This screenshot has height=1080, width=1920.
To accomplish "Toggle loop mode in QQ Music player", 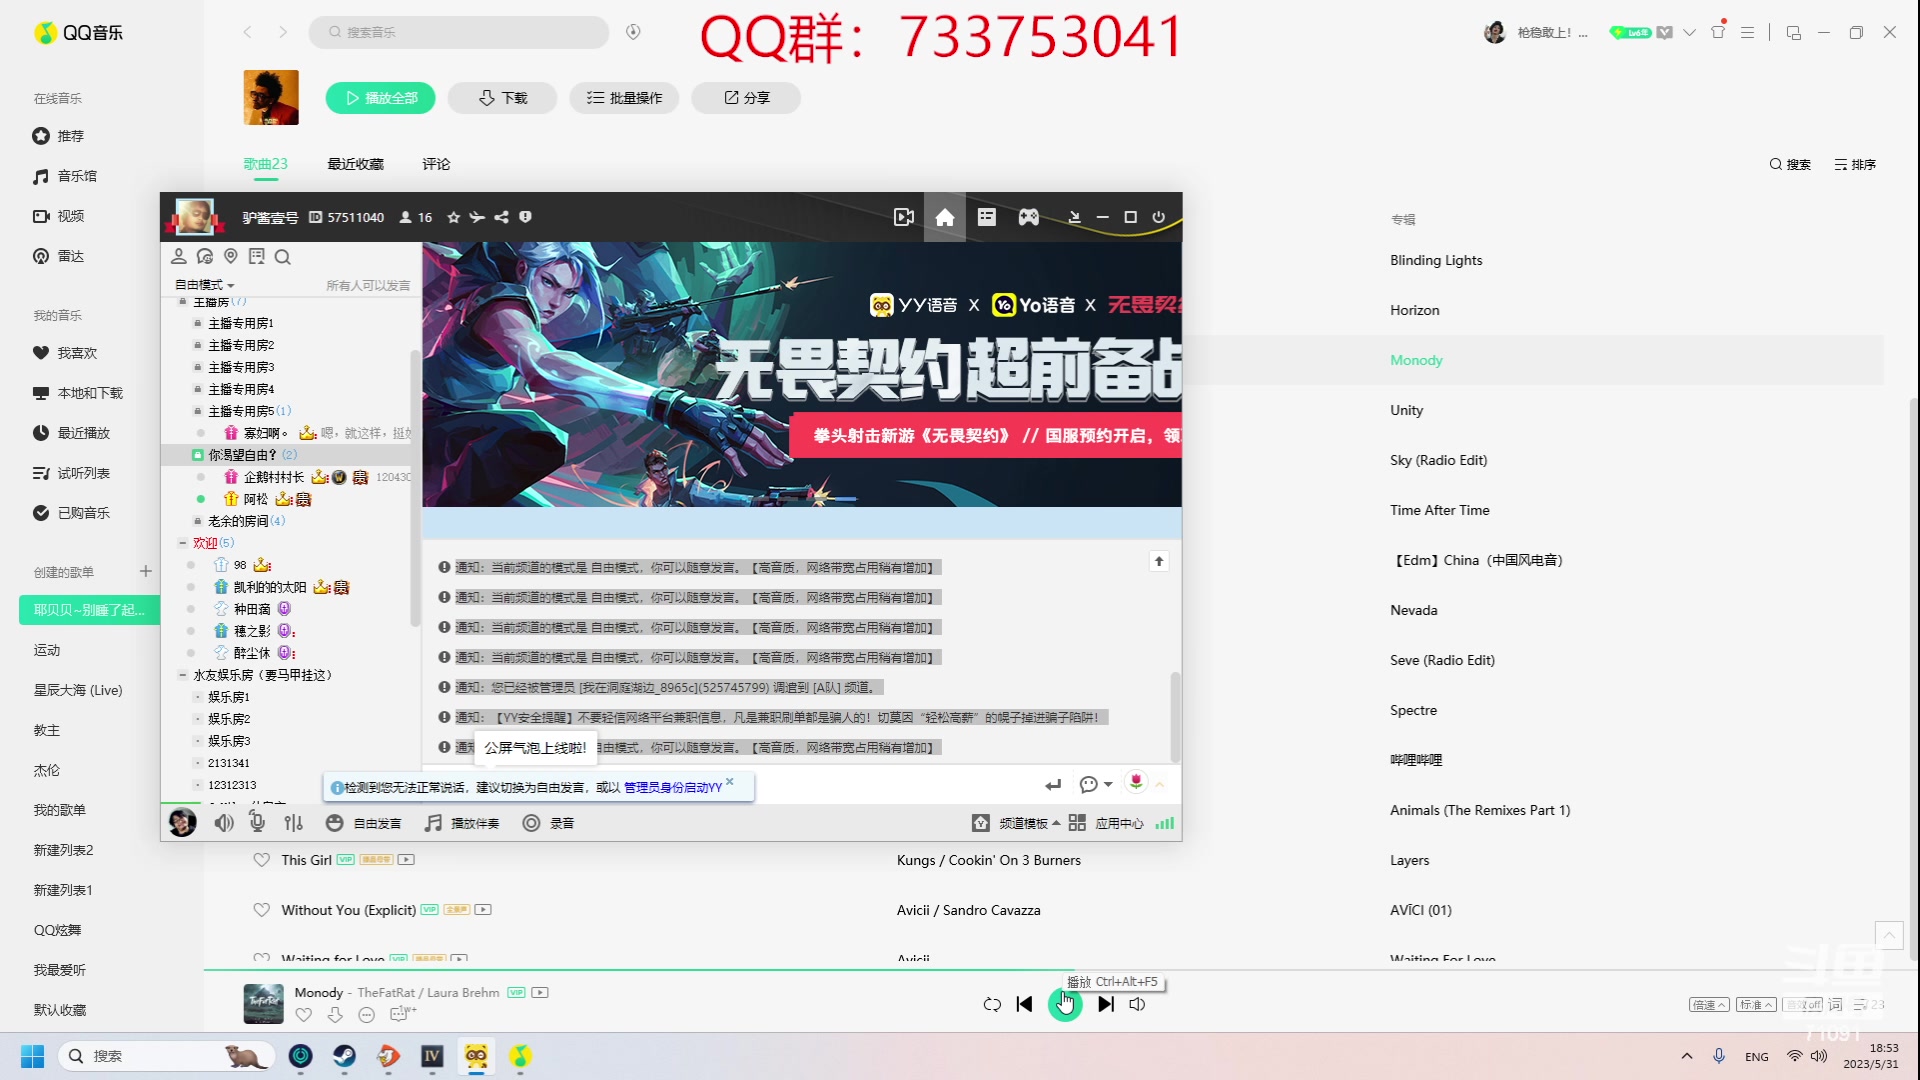I will (991, 1004).
